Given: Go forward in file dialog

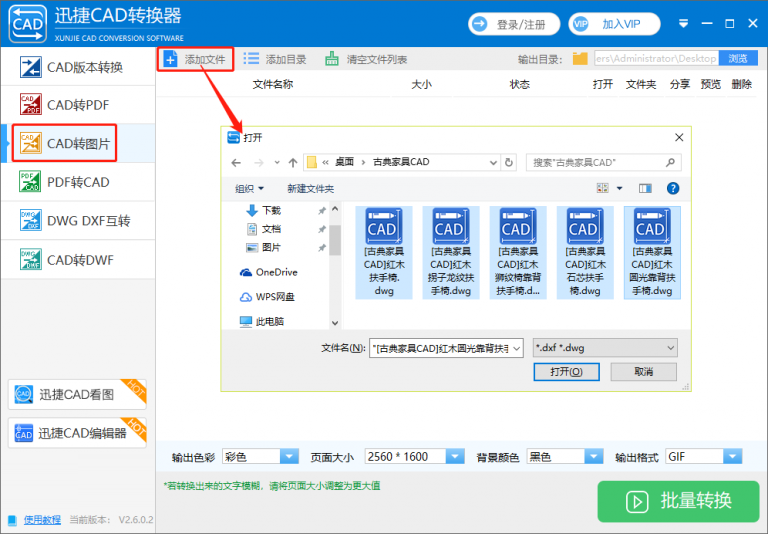Looking at the screenshot, I should [259, 163].
